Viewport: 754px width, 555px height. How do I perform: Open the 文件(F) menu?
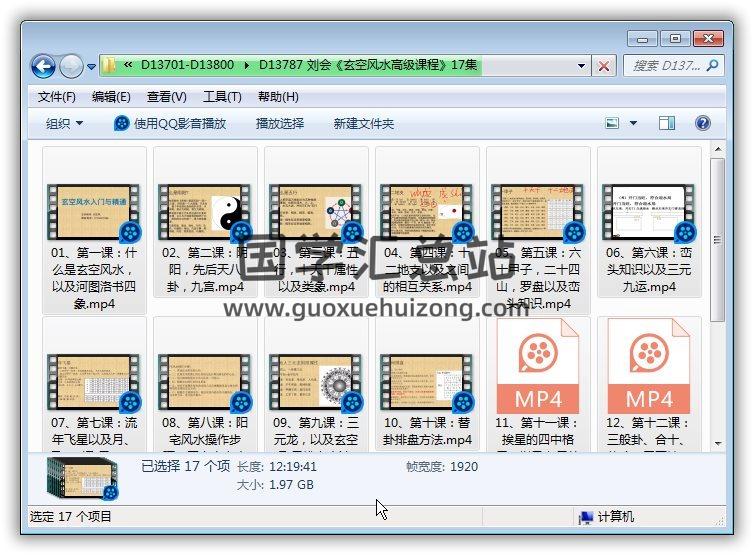click(57, 97)
